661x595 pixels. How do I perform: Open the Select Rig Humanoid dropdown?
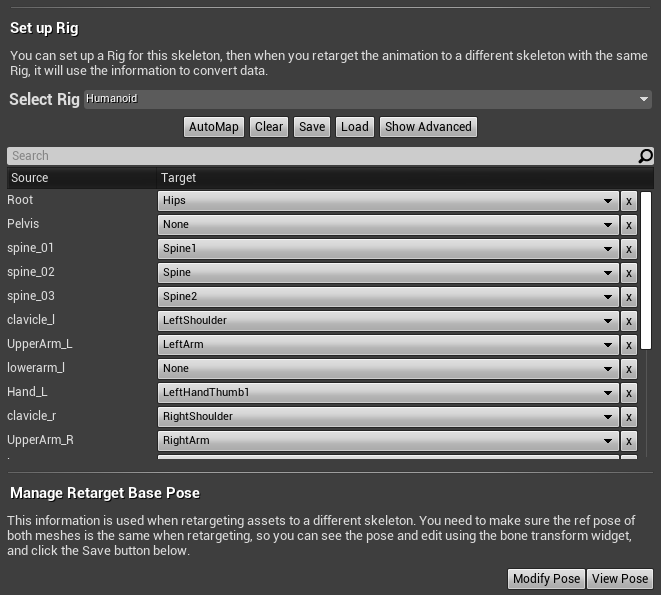click(368, 99)
